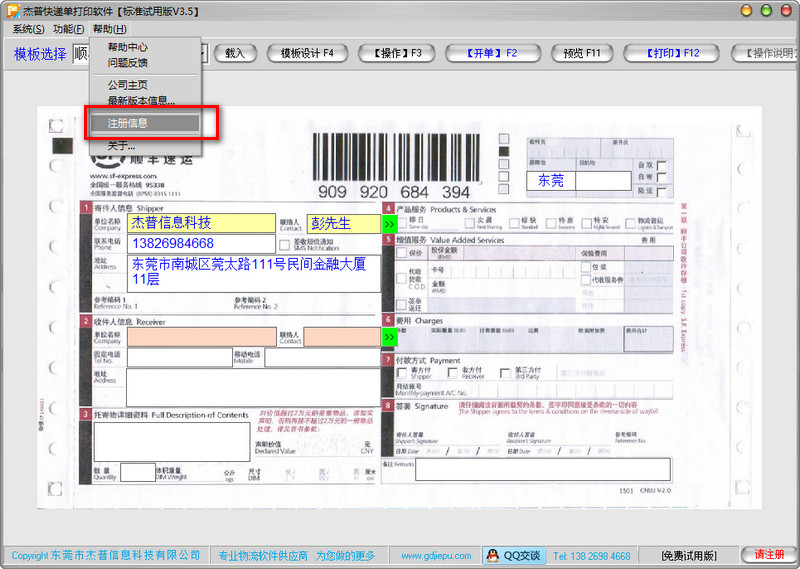Click the 【打印】F12 button
Screen dimensions: 800x569
click(x=671, y=53)
